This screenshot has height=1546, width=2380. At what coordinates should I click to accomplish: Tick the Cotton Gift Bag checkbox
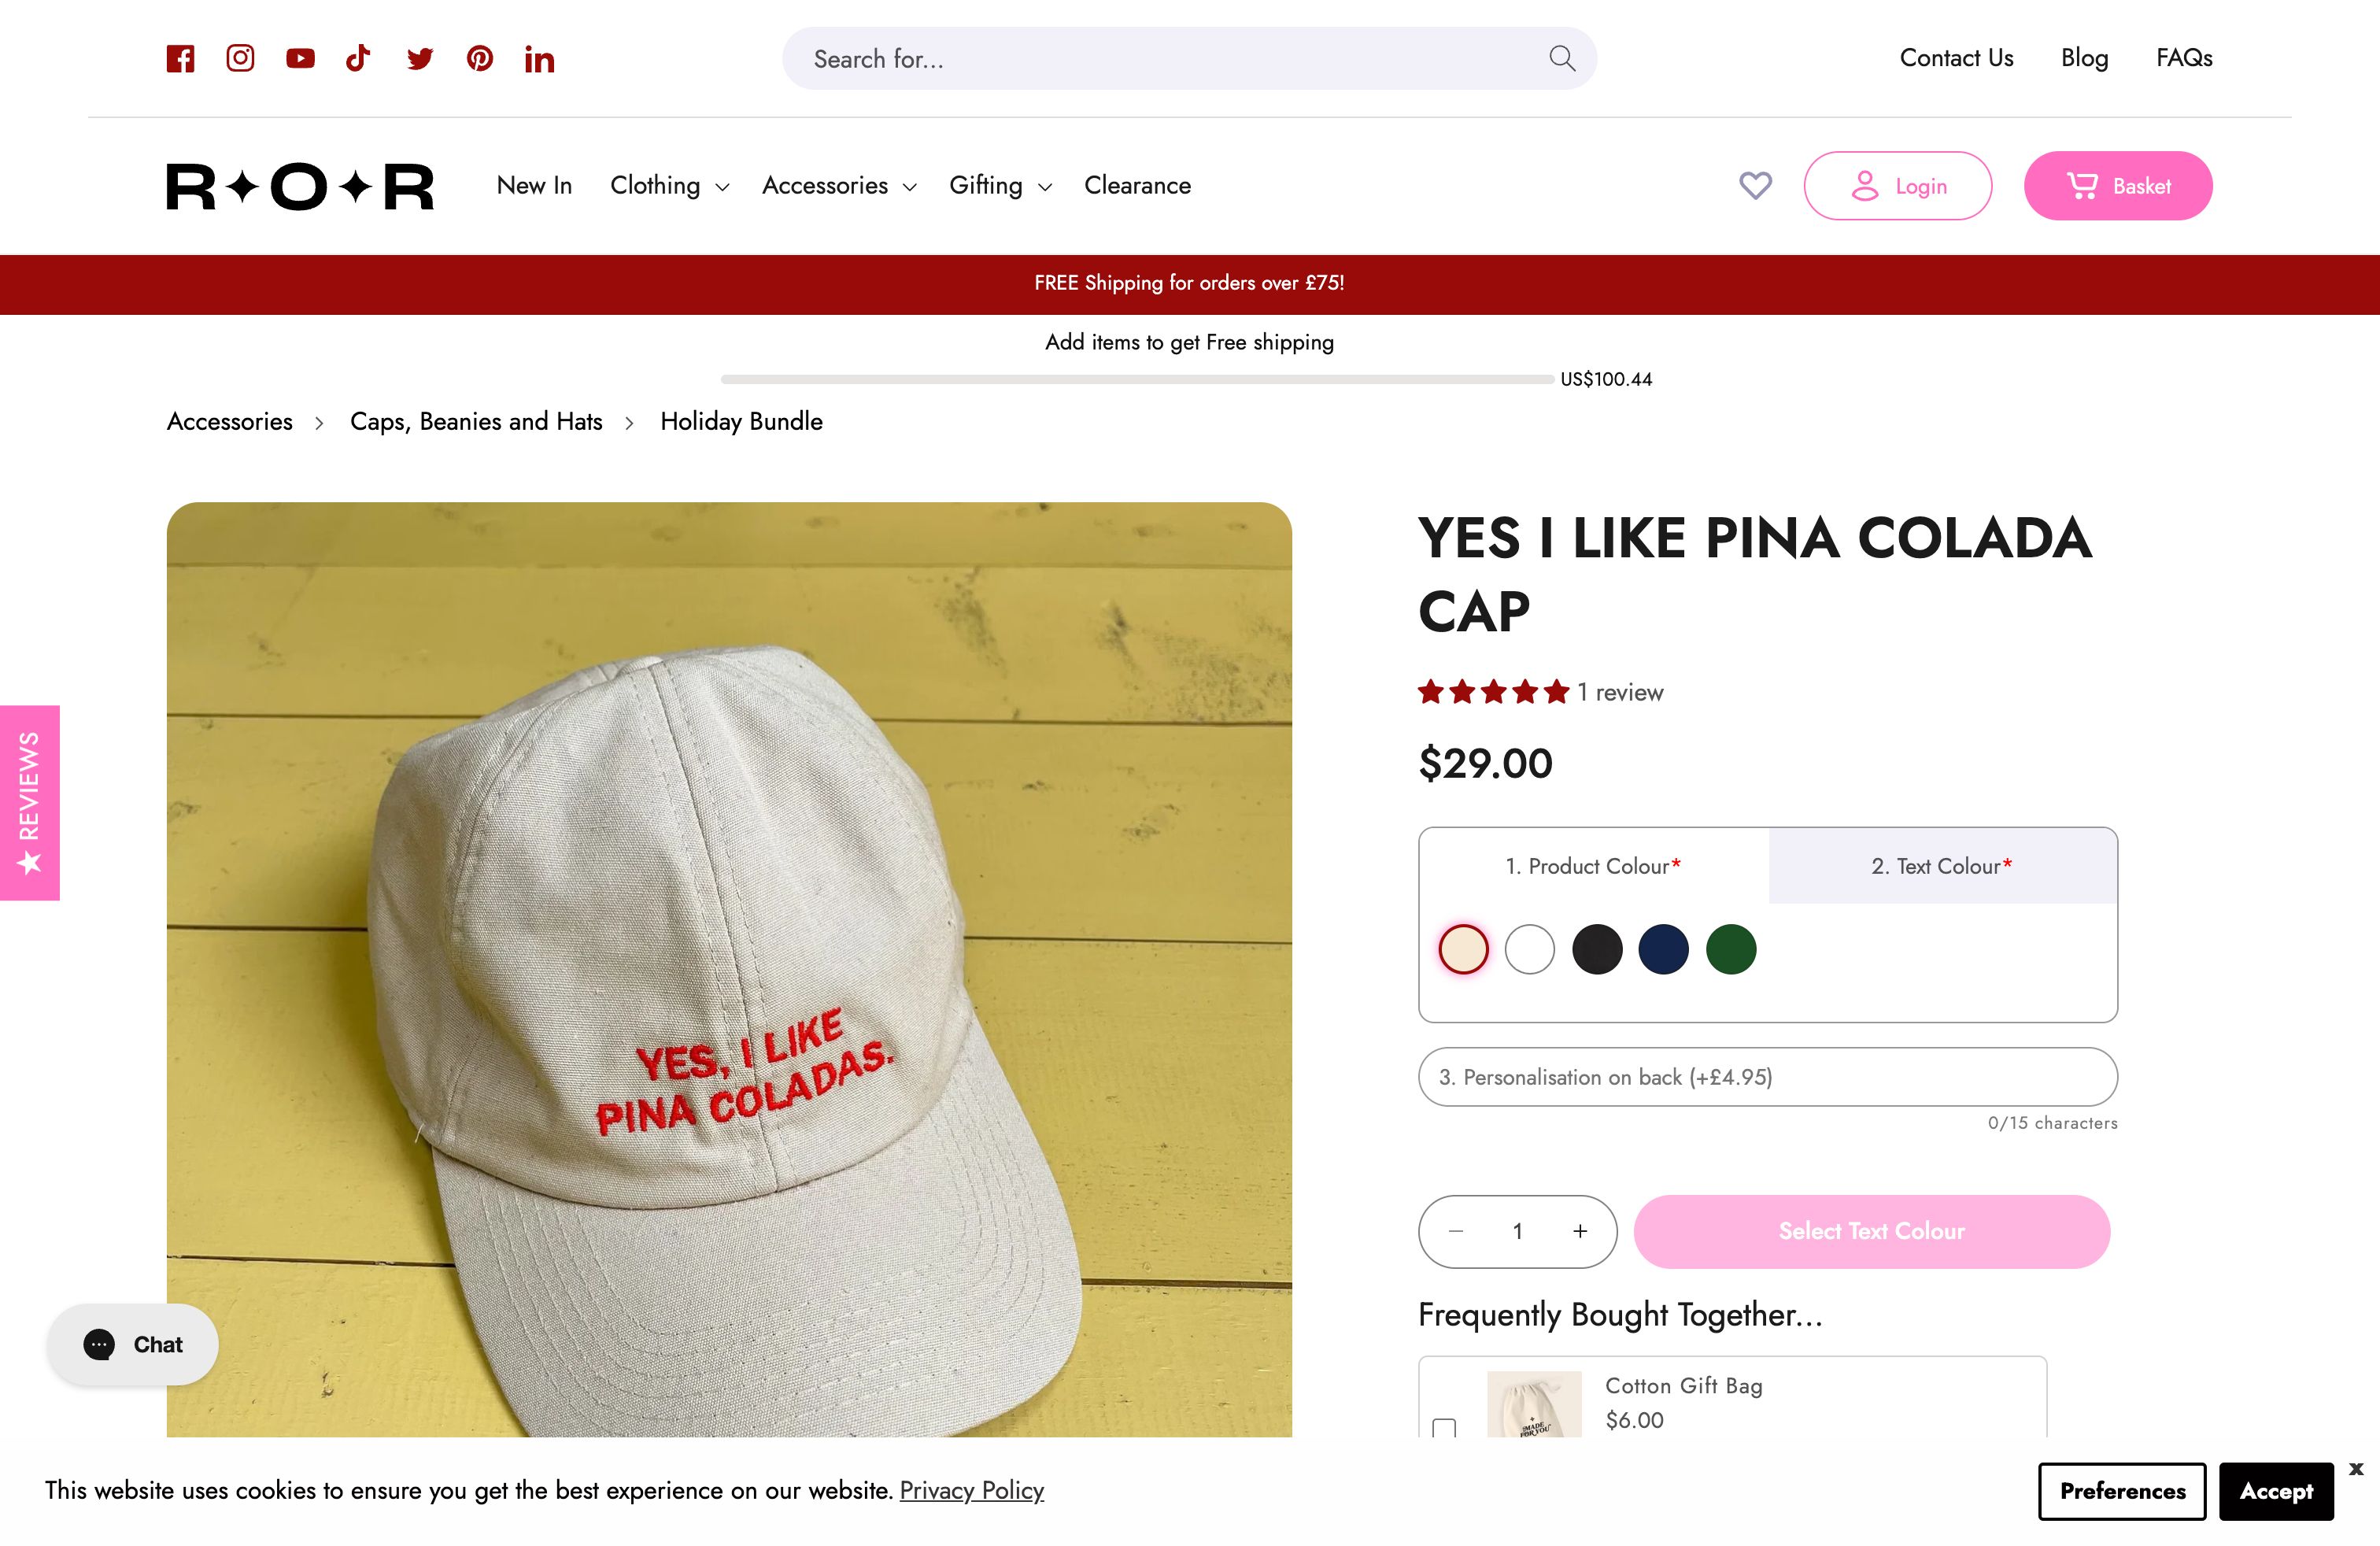[1444, 1428]
